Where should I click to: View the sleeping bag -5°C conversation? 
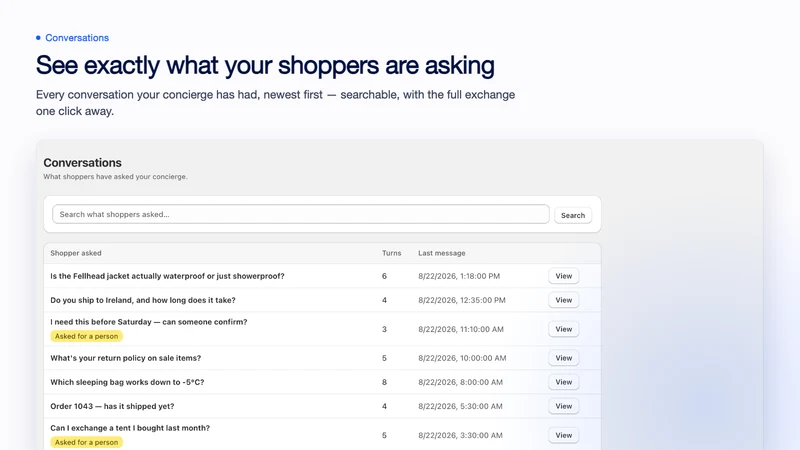[x=563, y=382]
